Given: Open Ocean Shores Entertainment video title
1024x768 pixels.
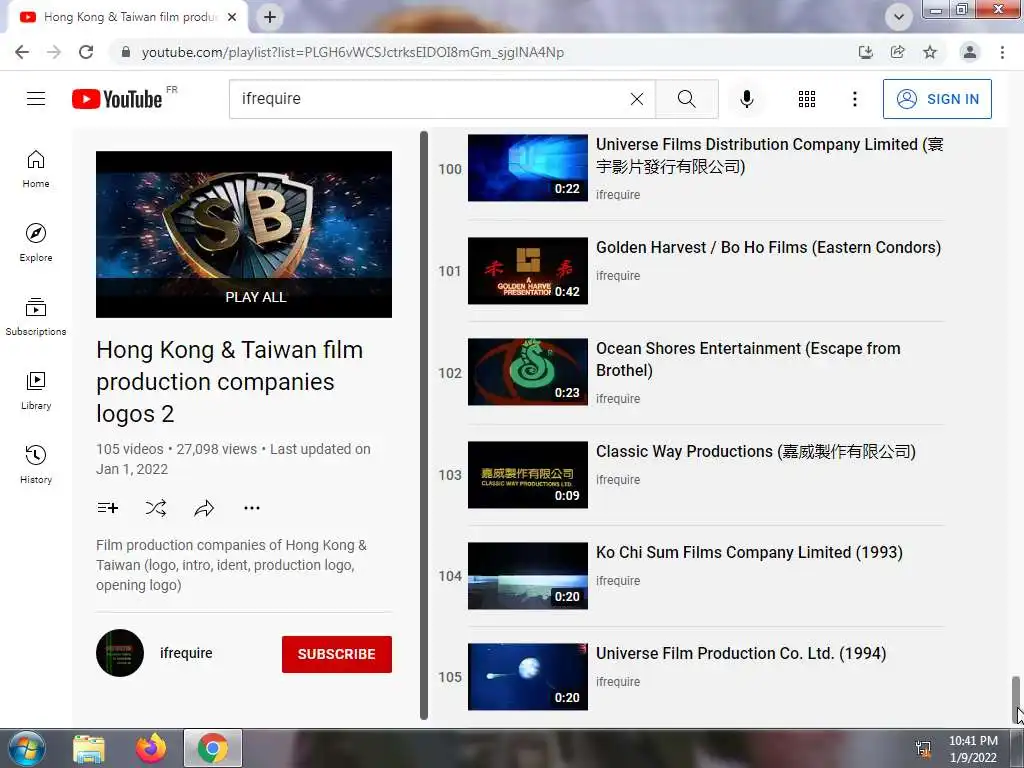Looking at the screenshot, I should [748, 359].
